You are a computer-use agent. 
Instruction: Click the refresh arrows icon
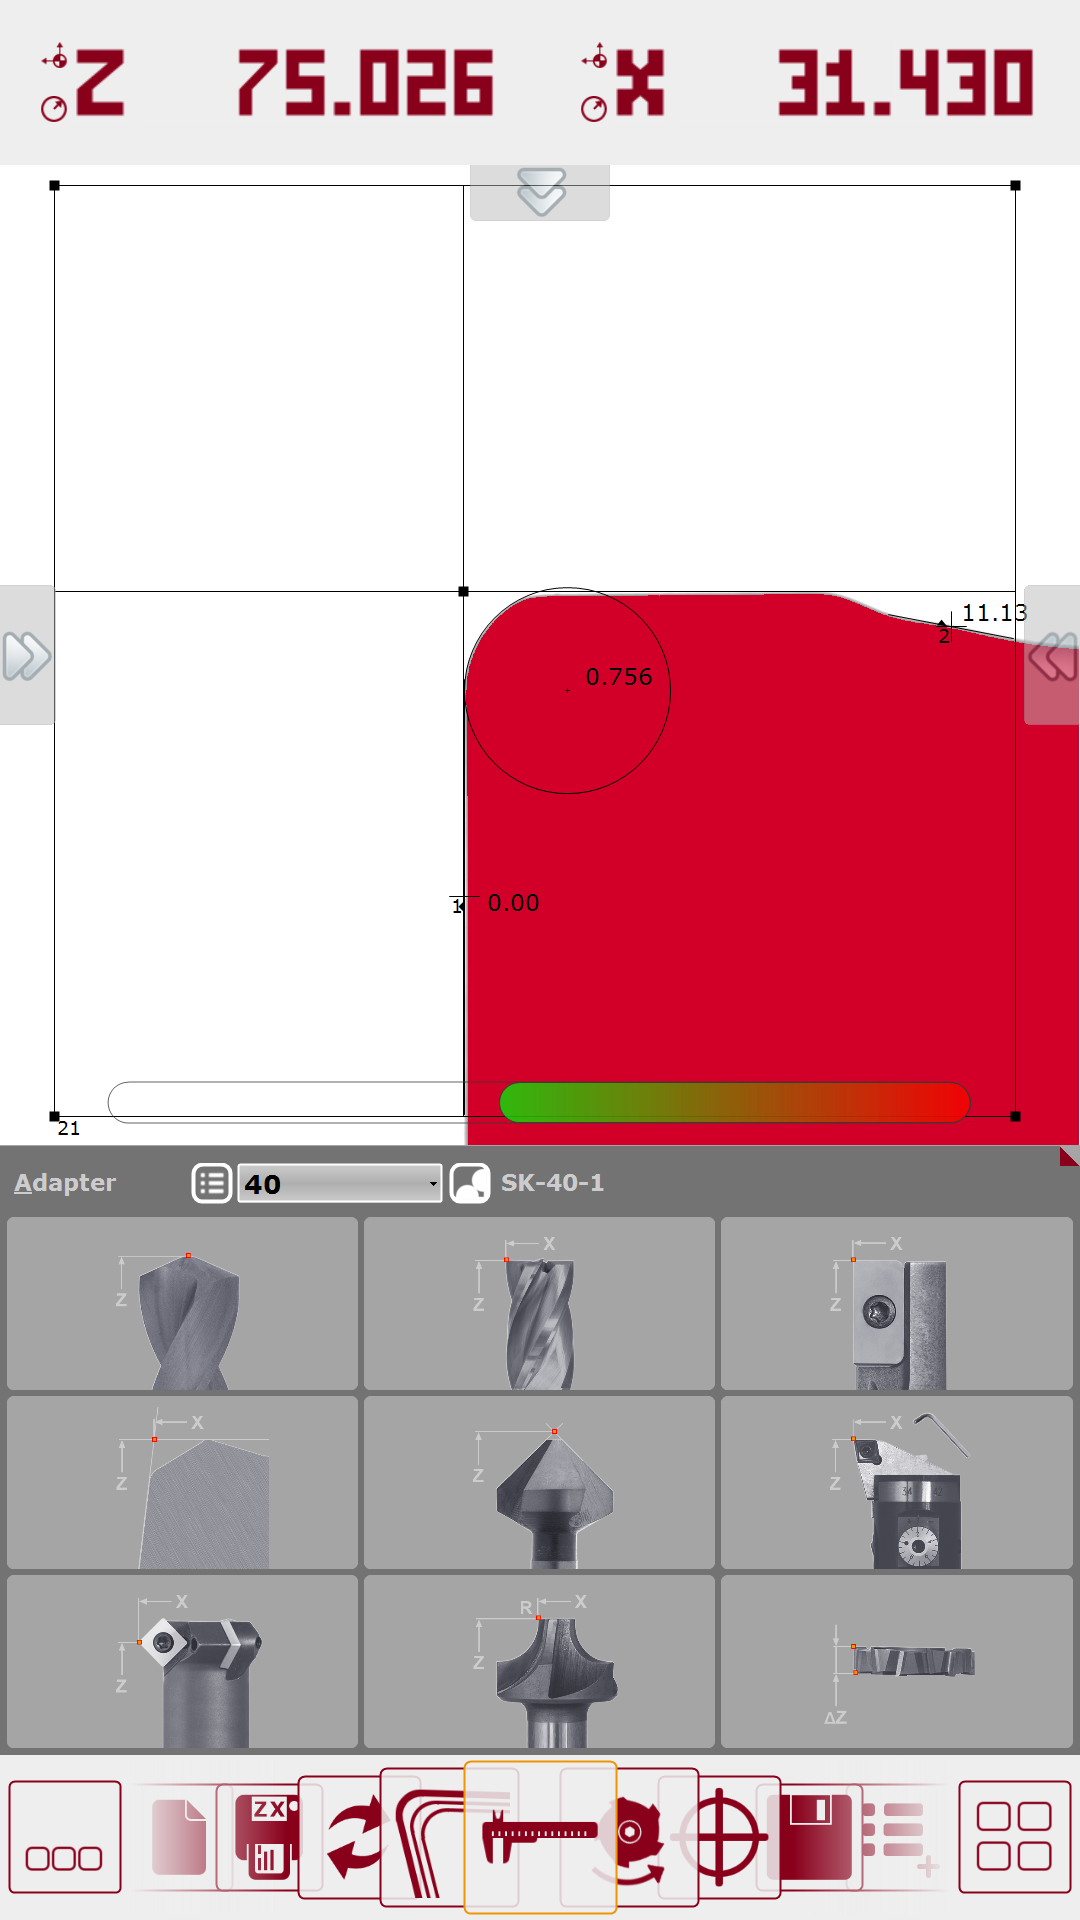[355, 1837]
